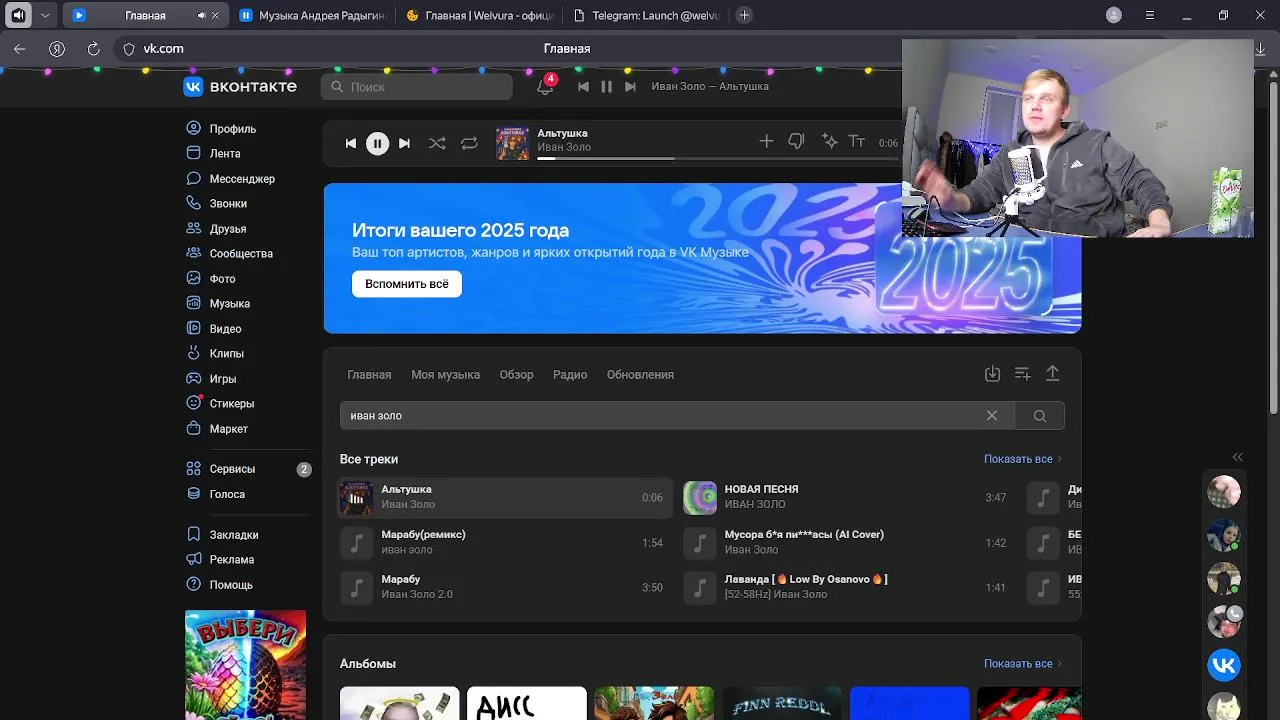Open the Альтушка album cover in player

(513, 143)
